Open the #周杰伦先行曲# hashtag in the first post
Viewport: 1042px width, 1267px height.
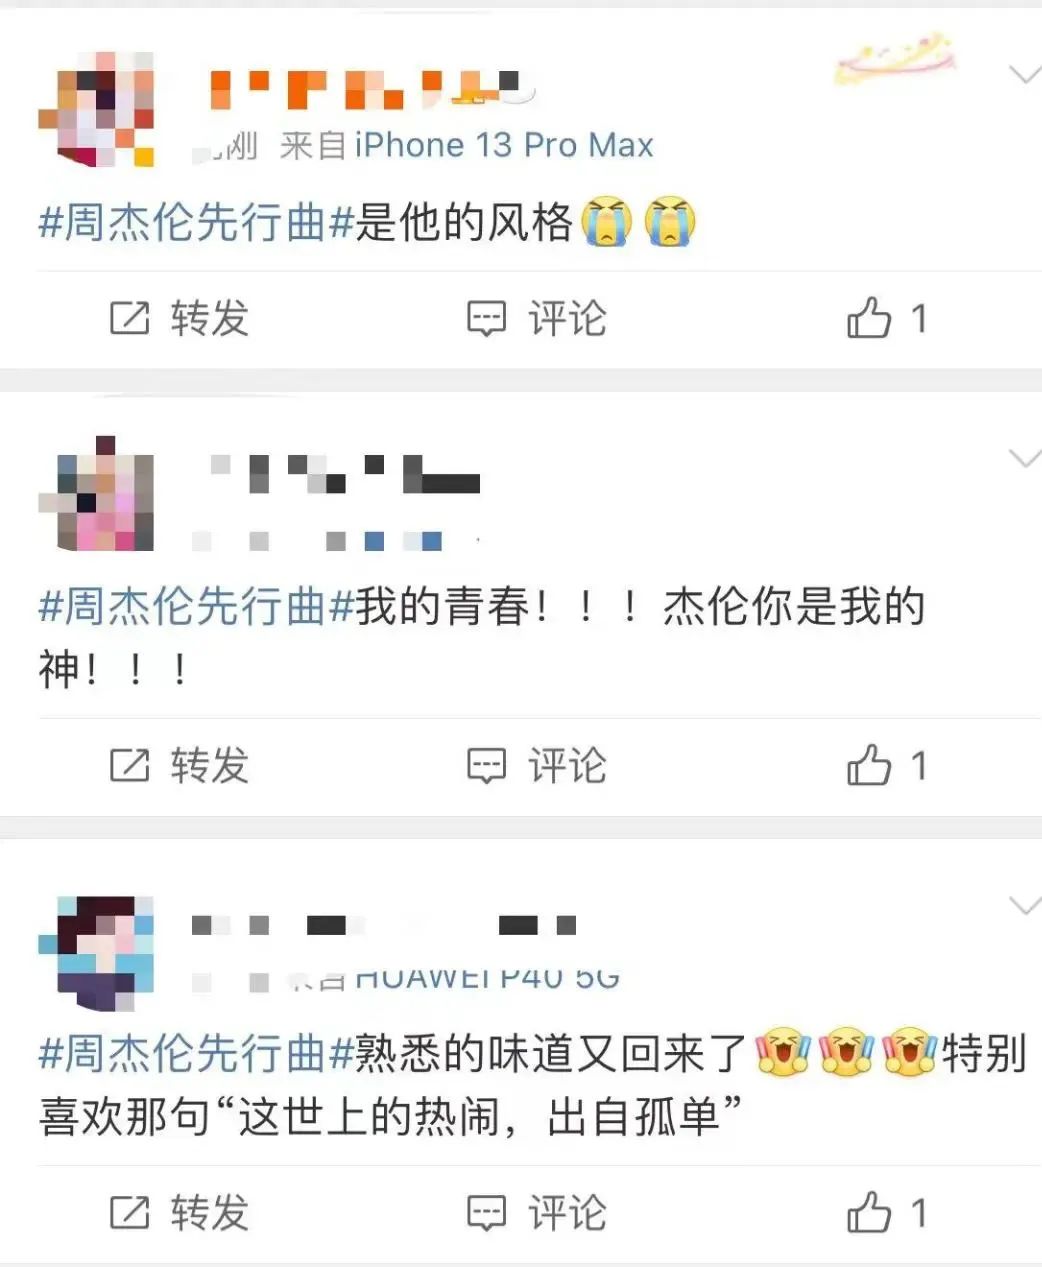coord(197,222)
